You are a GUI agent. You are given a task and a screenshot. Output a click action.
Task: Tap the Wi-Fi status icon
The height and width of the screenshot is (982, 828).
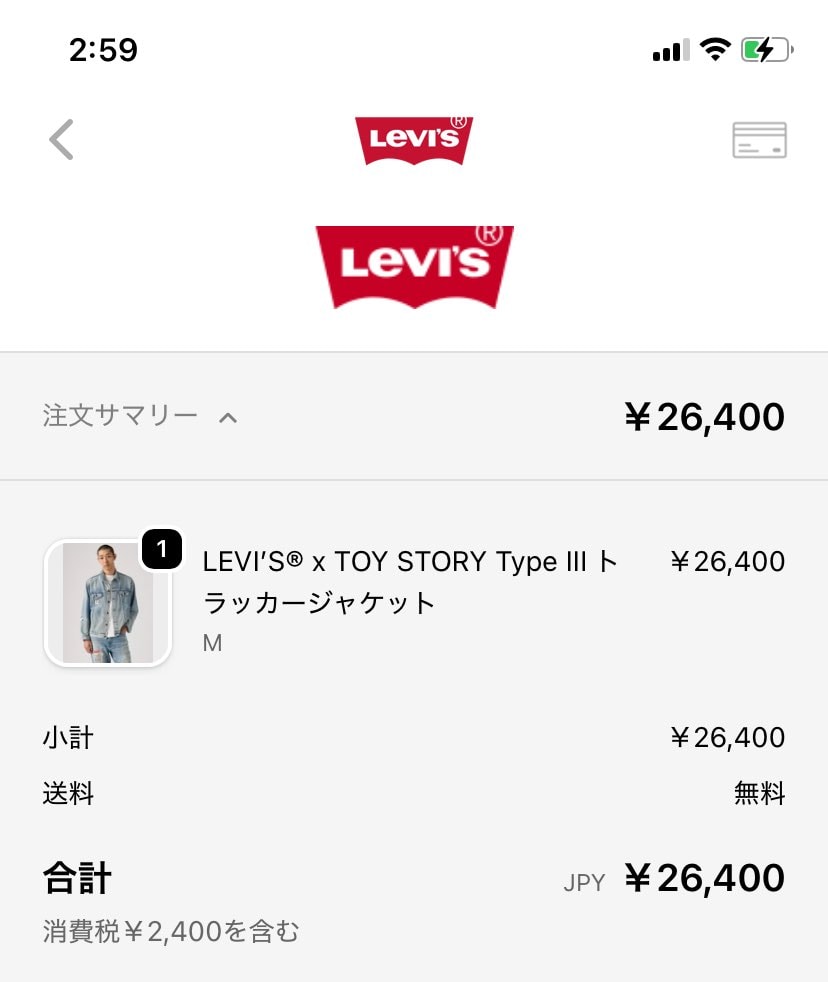[715, 50]
